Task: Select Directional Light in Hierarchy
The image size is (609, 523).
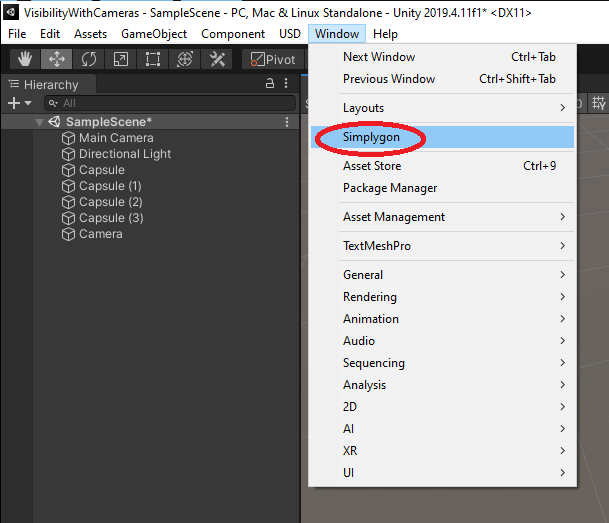Action: click(125, 154)
